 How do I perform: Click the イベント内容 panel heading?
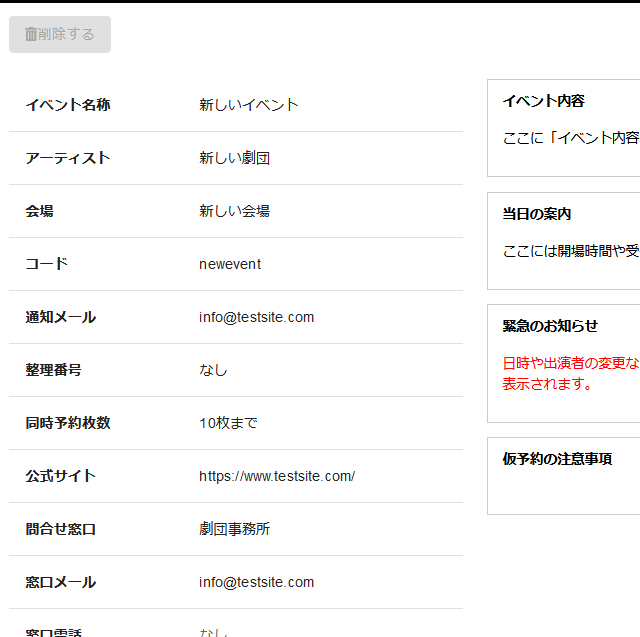click(543, 101)
